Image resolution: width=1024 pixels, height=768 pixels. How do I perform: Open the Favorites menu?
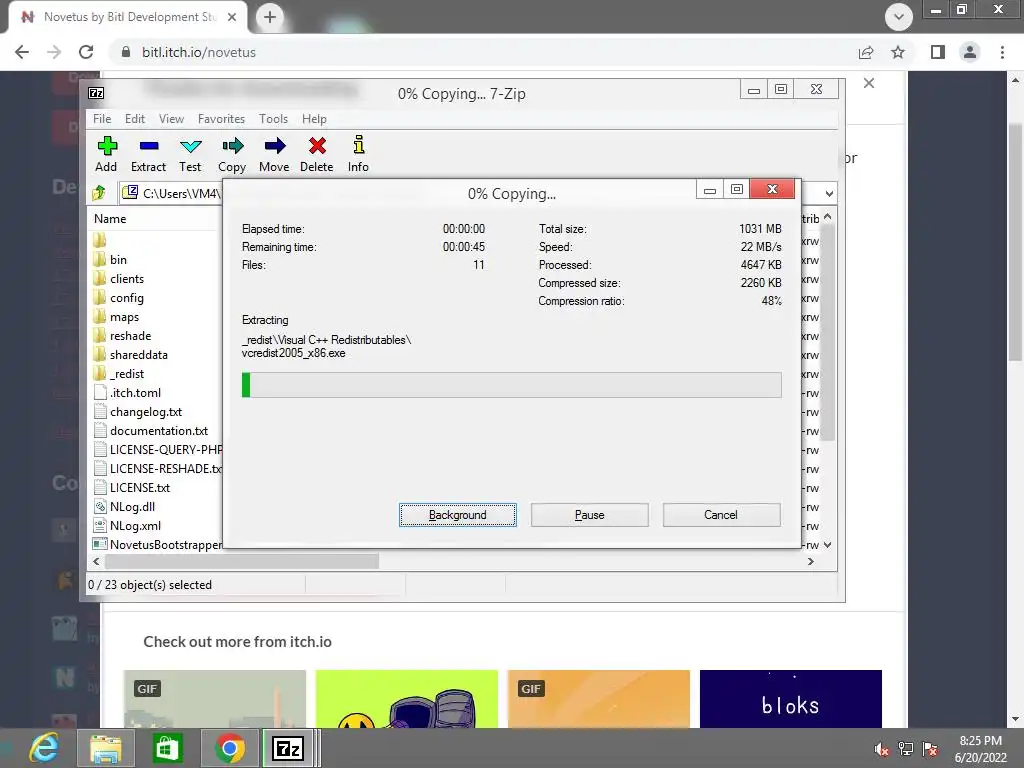[x=221, y=119]
